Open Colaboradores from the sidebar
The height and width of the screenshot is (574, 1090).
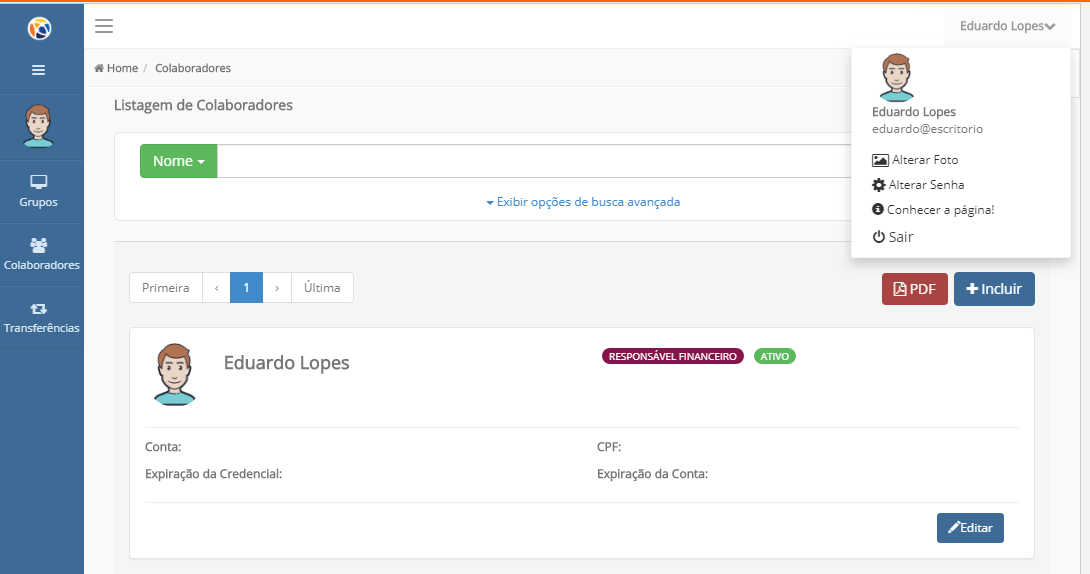pyautogui.click(x=41, y=254)
